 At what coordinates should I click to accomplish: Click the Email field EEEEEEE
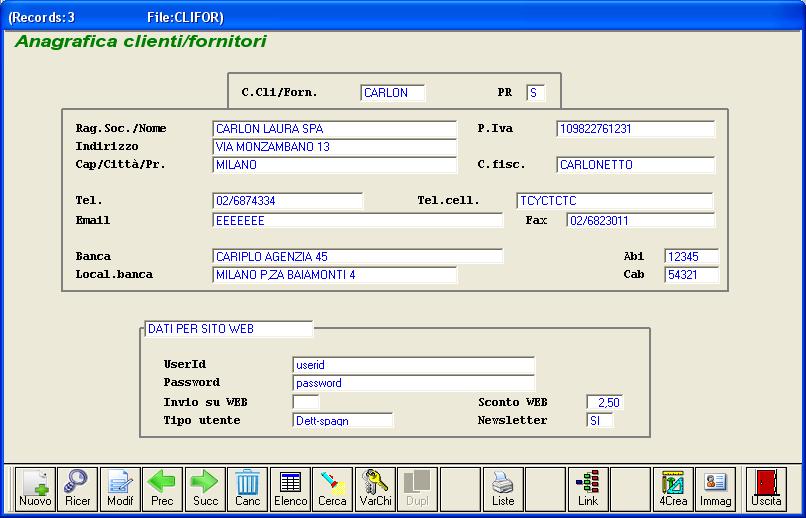(358, 221)
